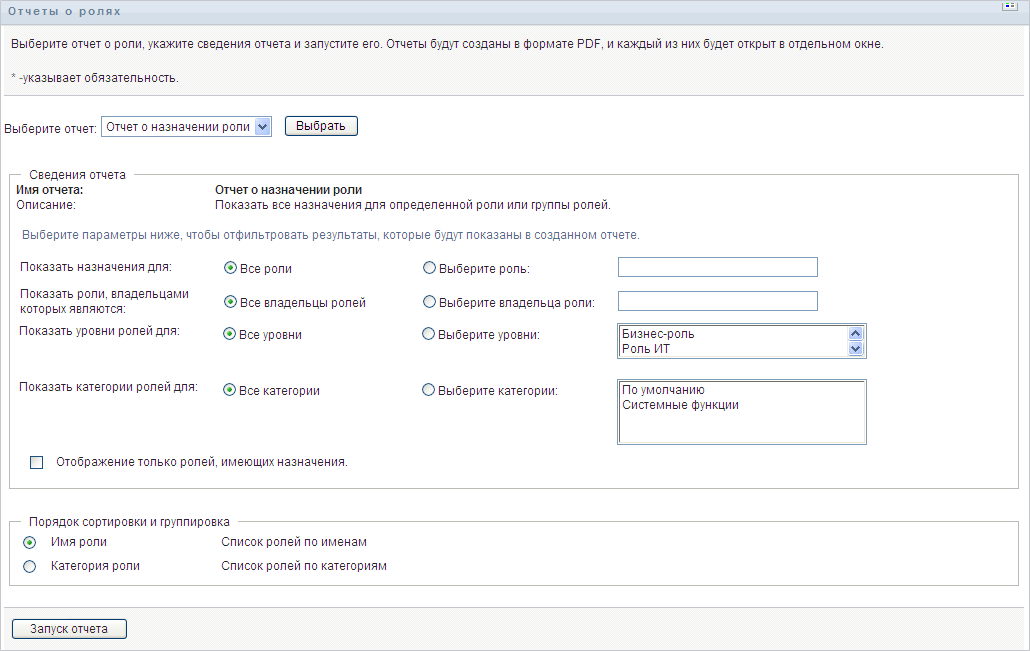Click the panel collapse icon in header
This screenshot has width=1030, height=651.
[x=1009, y=5]
